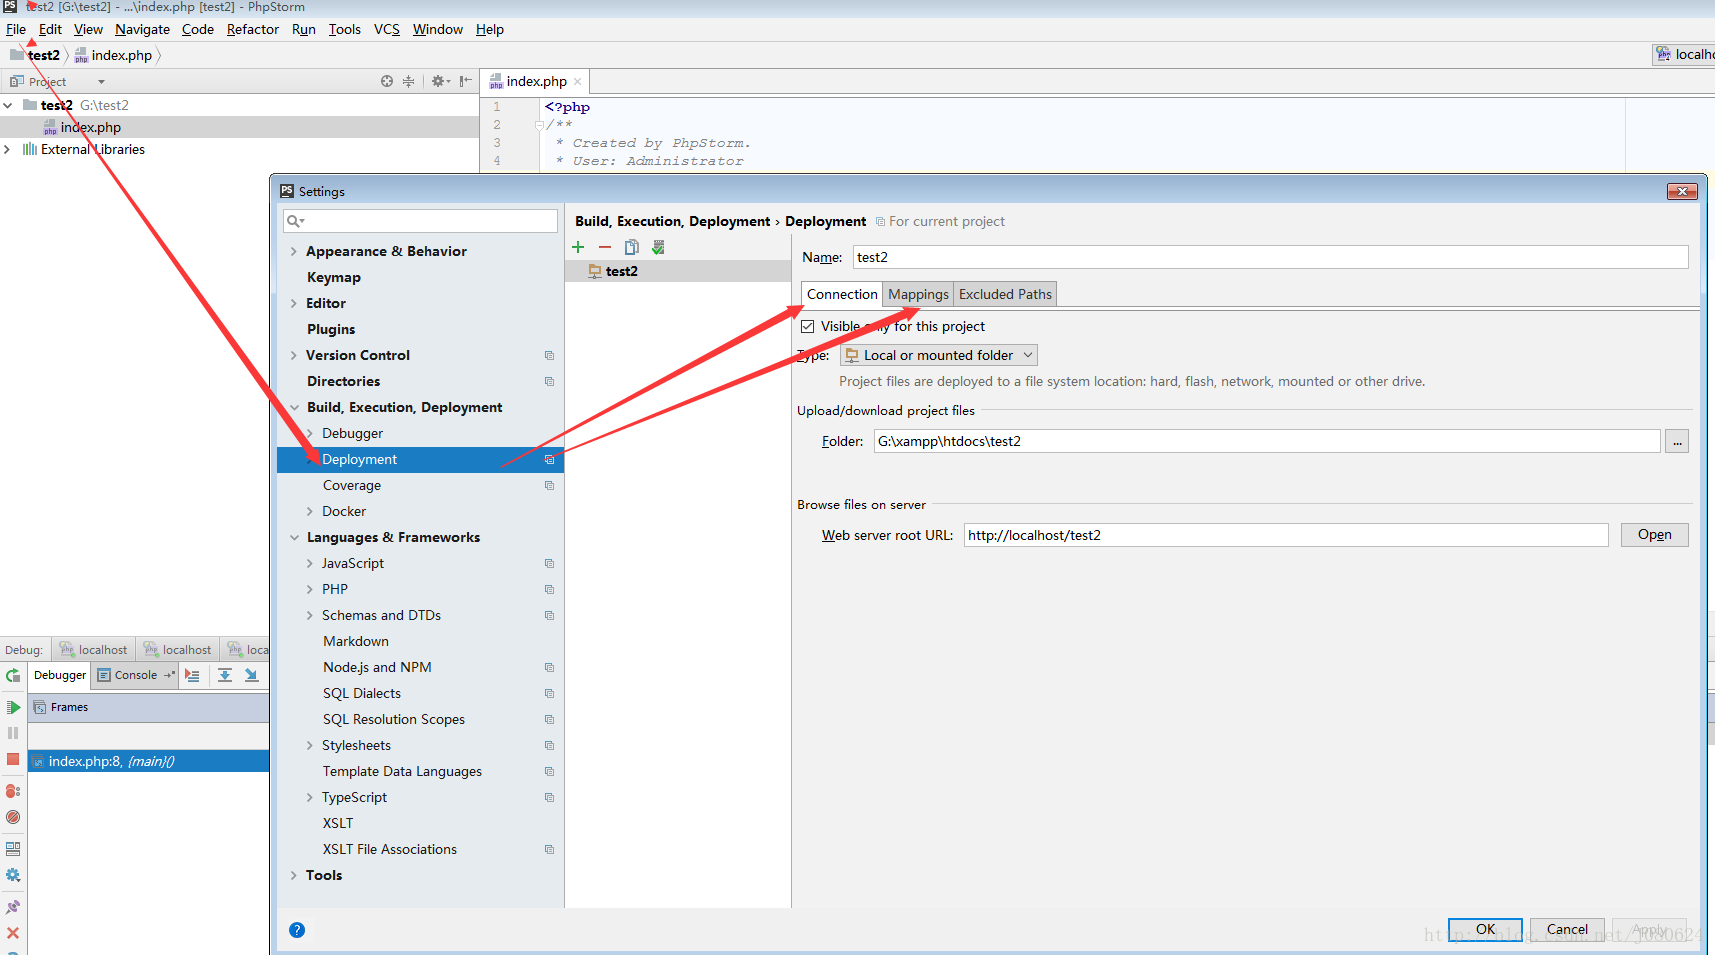Stop debugging with red square

[x=13, y=759]
